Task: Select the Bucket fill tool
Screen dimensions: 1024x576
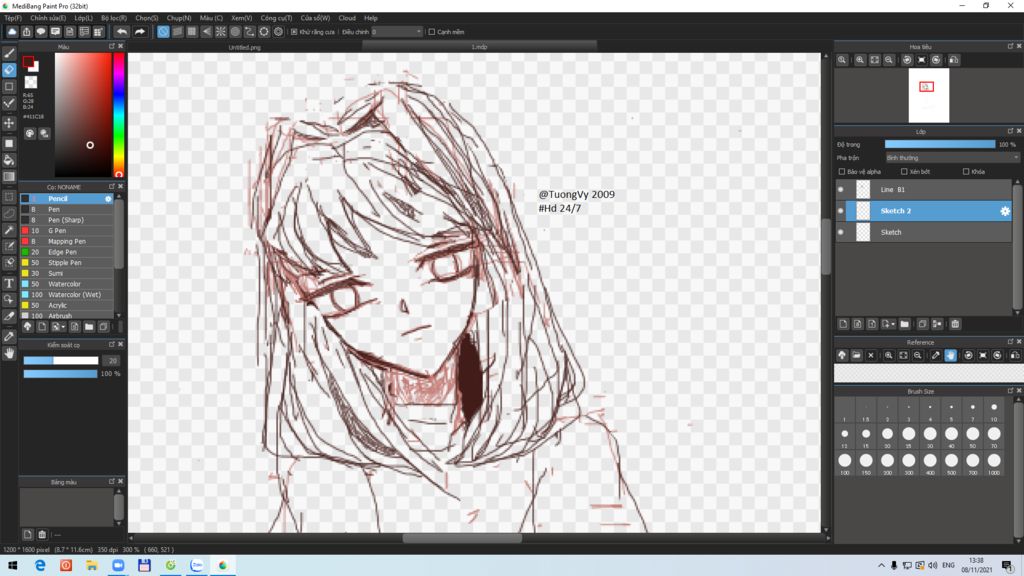Action: pyautogui.click(x=9, y=160)
